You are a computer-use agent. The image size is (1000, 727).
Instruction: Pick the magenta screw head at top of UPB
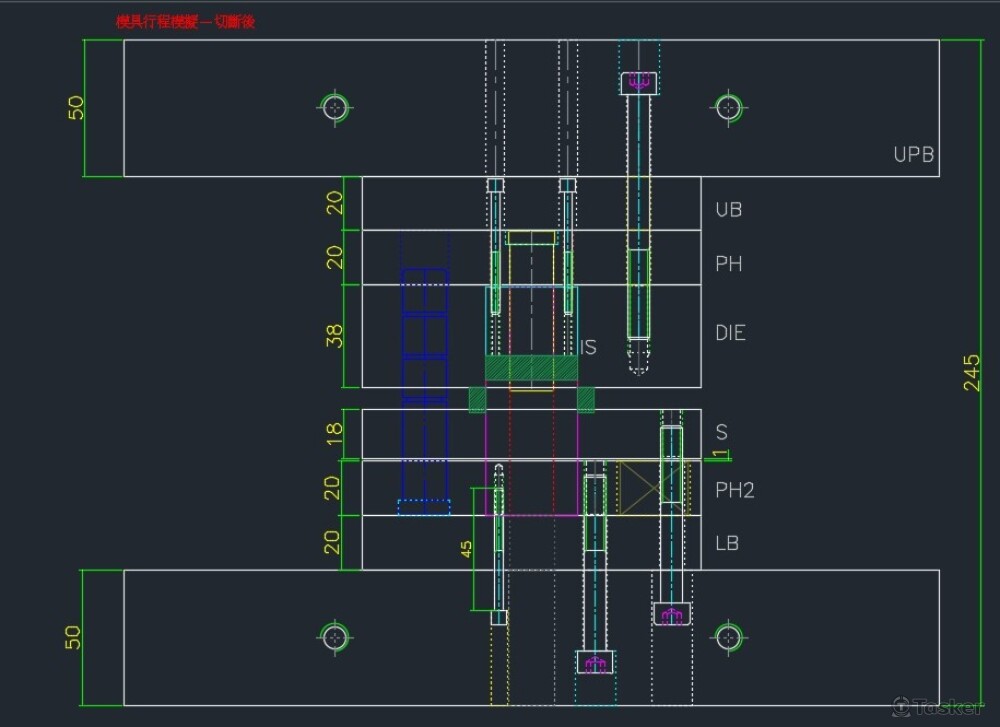pyautogui.click(x=640, y=82)
